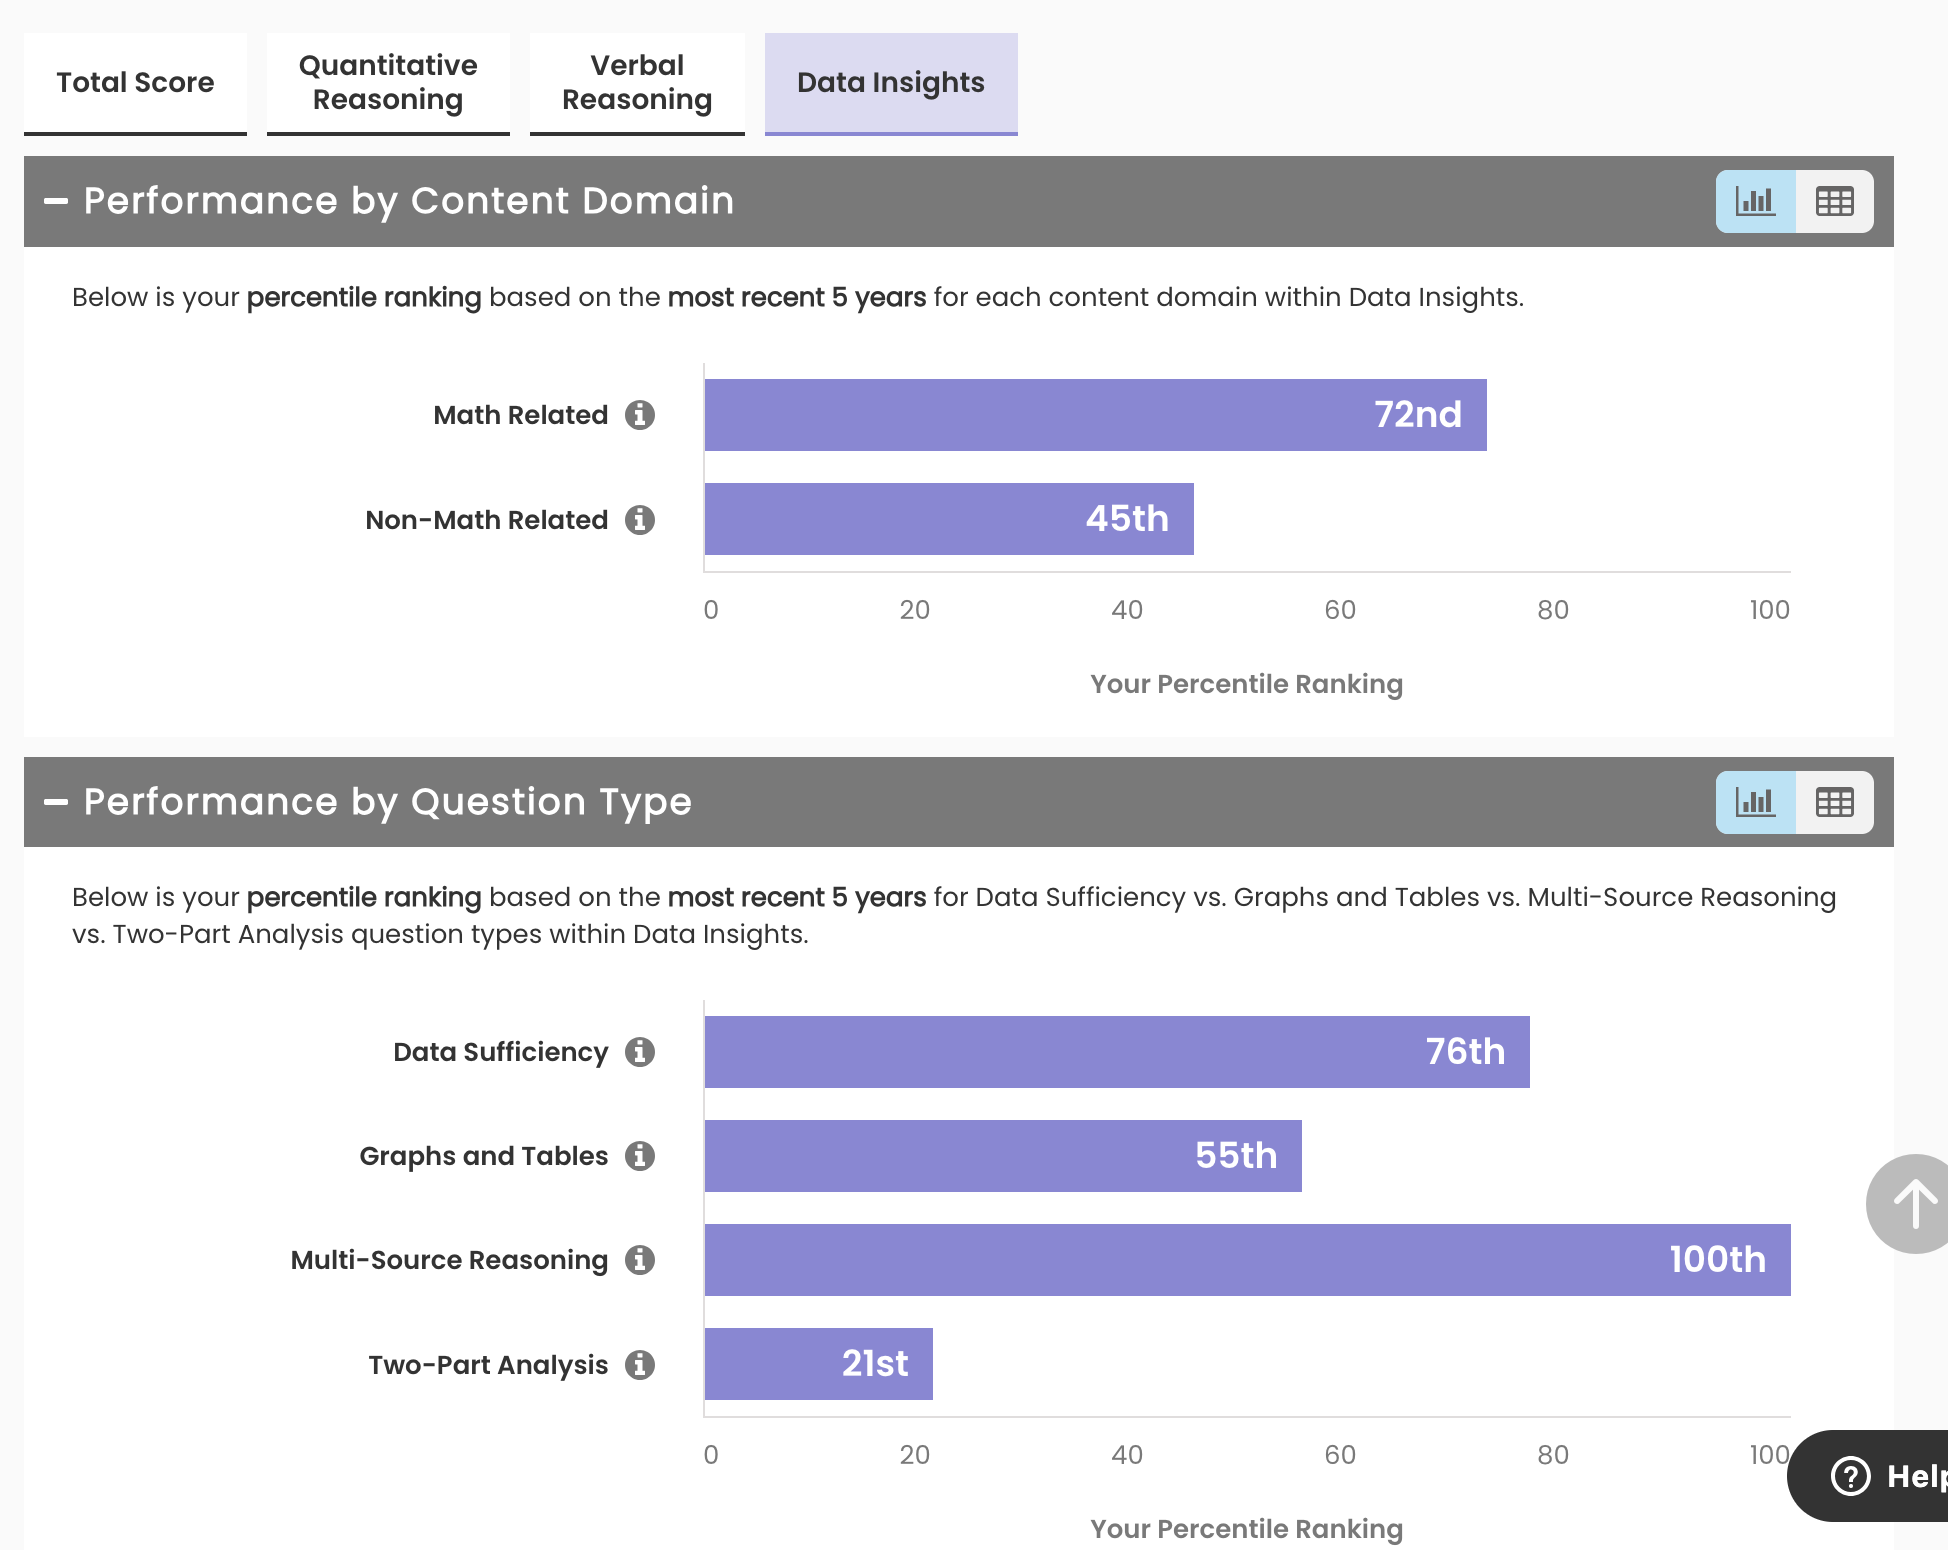The width and height of the screenshot is (1948, 1550).
Task: Switch Content Domain section to chart view
Action: click(1756, 202)
